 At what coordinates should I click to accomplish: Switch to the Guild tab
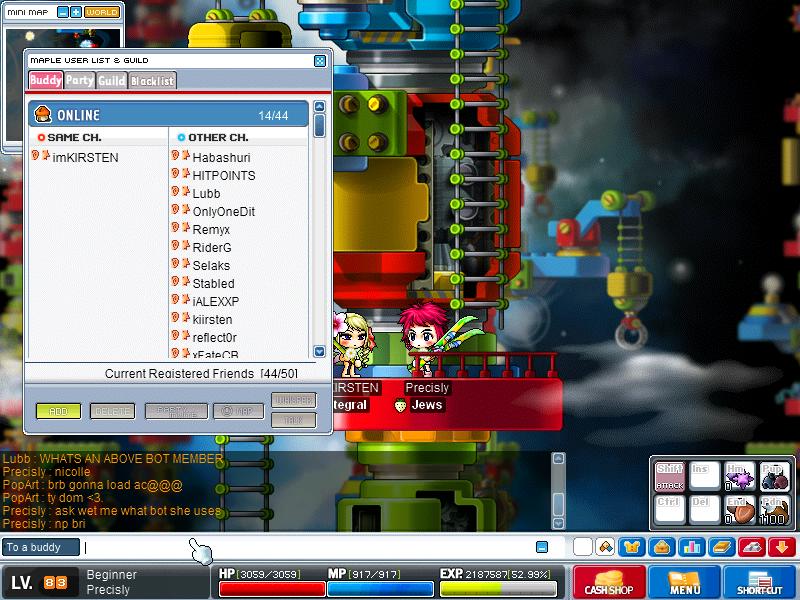coord(112,81)
